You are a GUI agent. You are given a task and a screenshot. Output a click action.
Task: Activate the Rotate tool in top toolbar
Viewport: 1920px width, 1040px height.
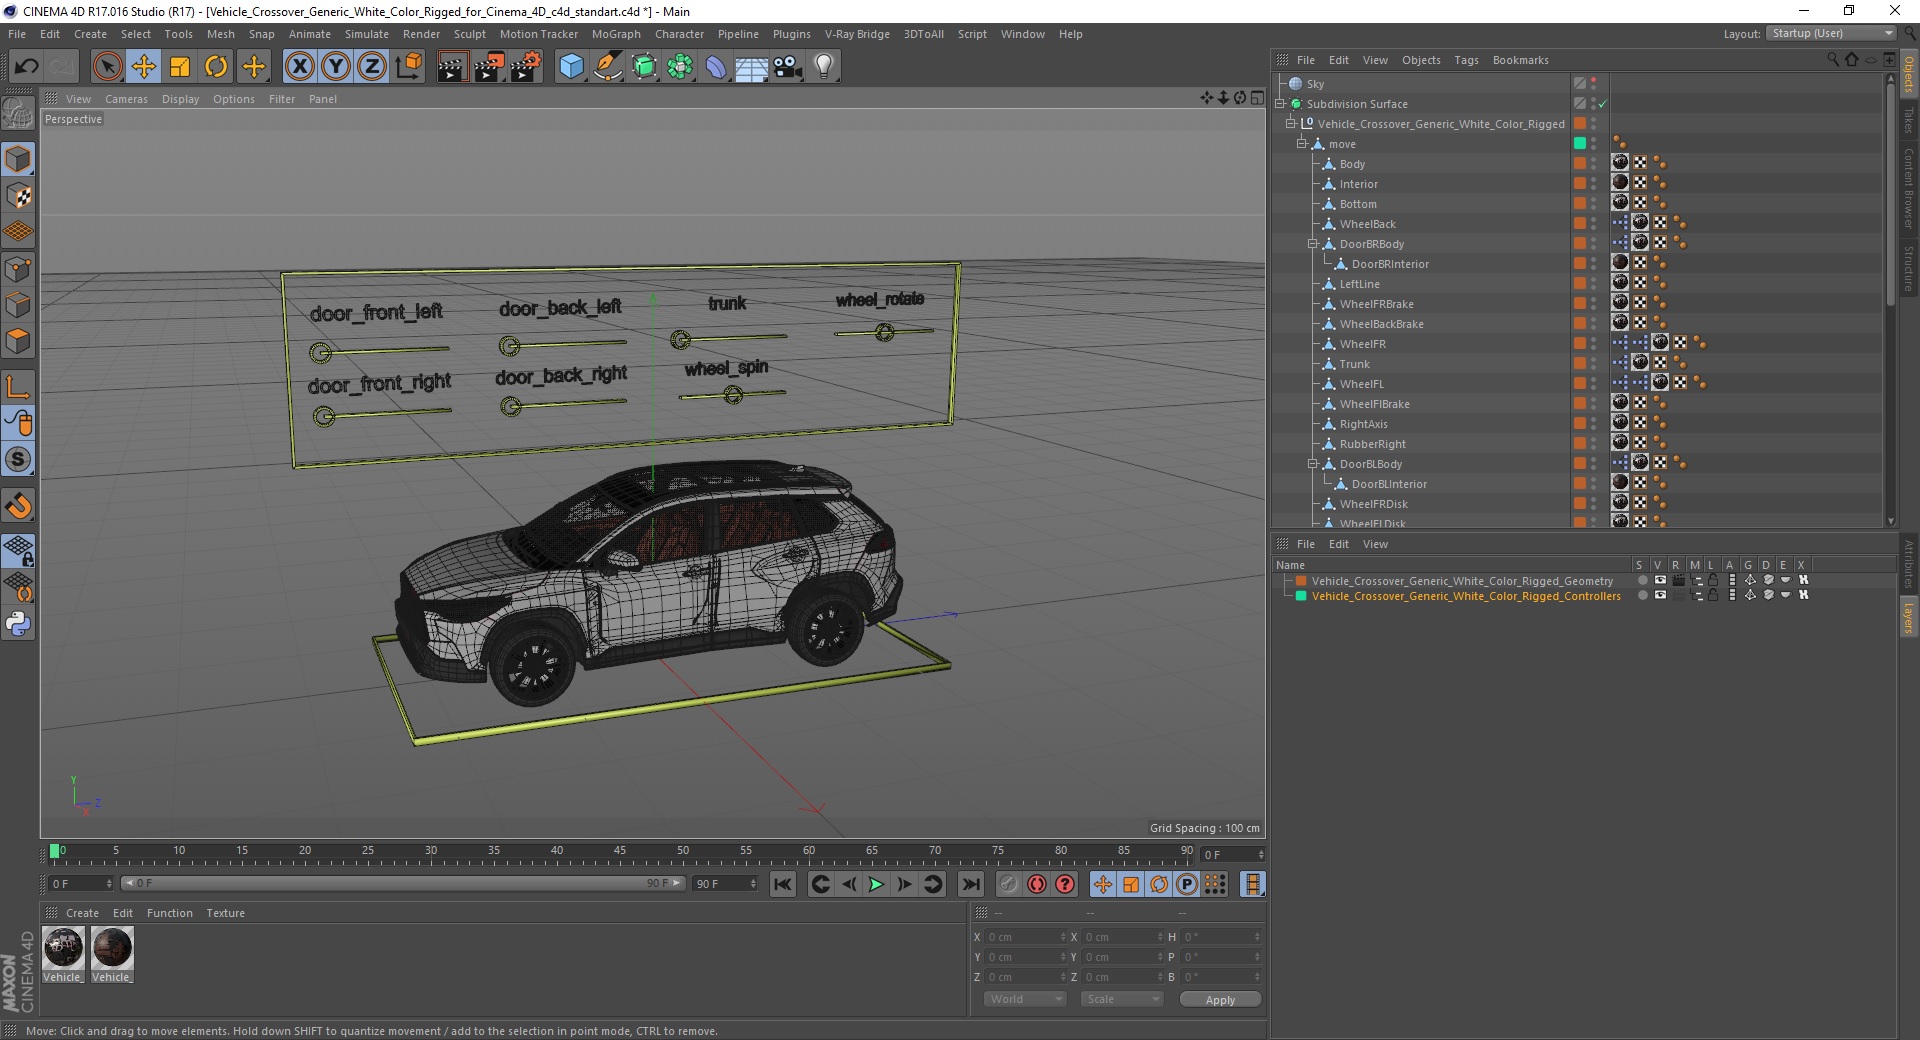point(216,67)
